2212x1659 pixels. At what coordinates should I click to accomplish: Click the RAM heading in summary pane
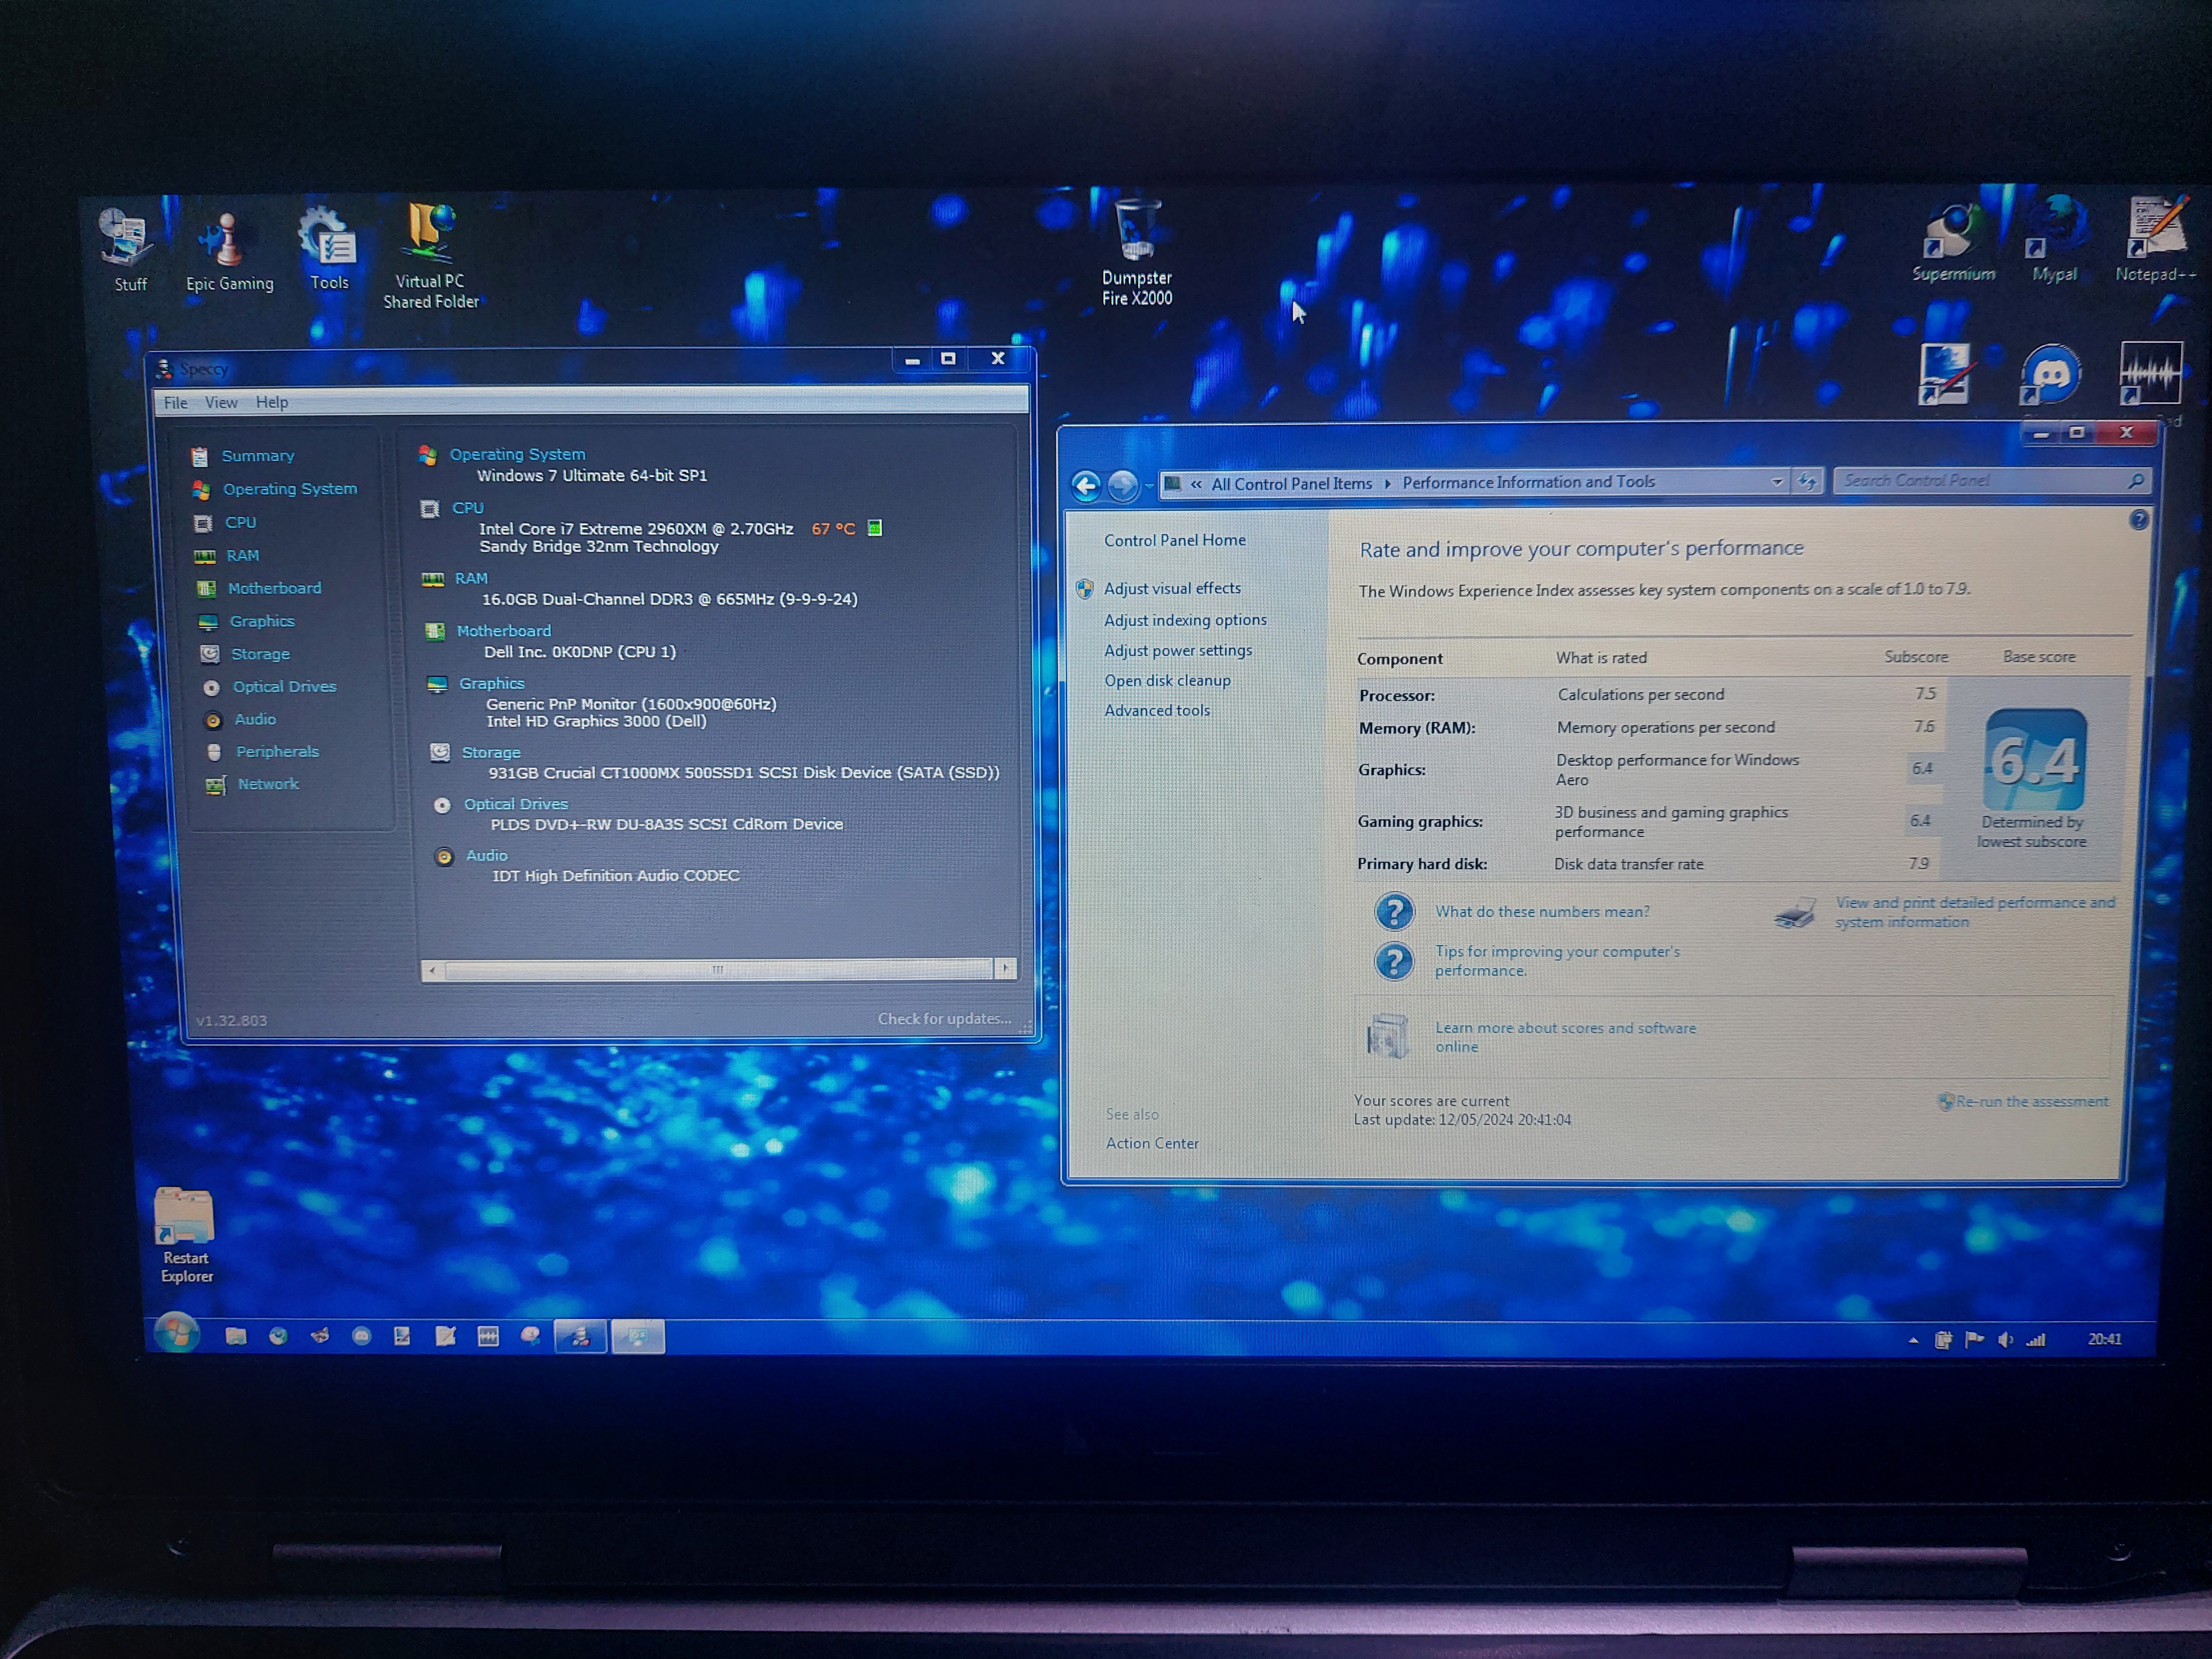pyautogui.click(x=471, y=578)
